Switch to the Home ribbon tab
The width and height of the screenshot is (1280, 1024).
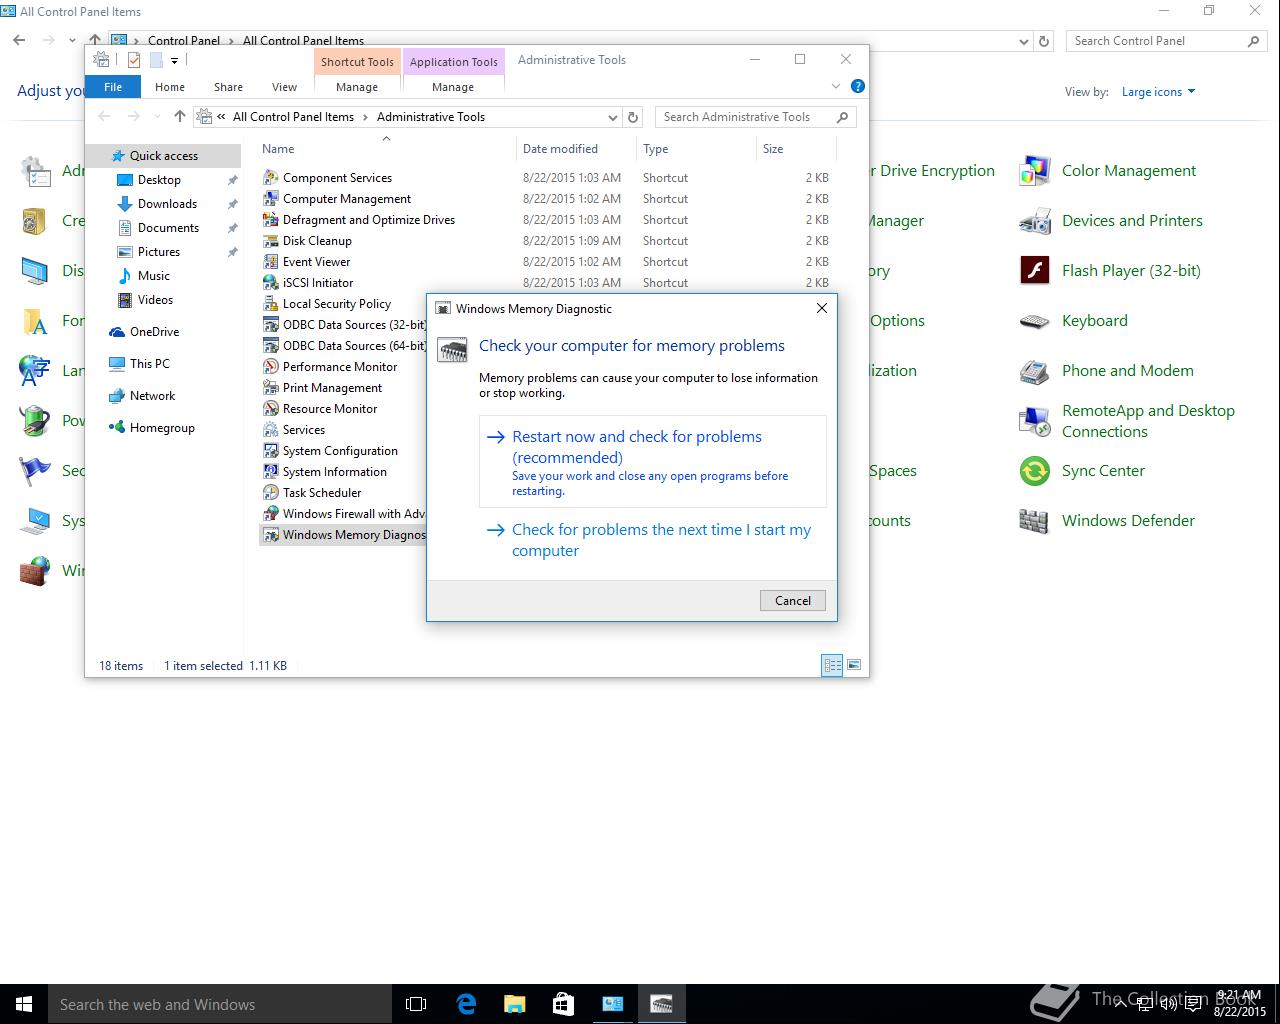tap(170, 87)
